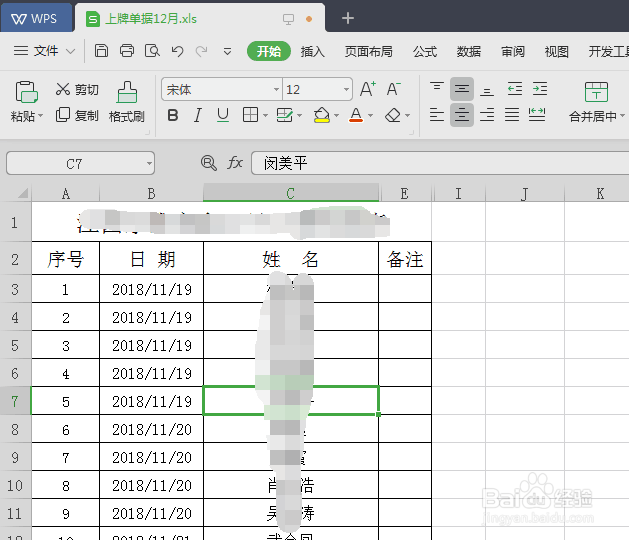Viewport: 629px width, 540px height.
Task: Click the Redo arrow icon
Action: pos(201,51)
